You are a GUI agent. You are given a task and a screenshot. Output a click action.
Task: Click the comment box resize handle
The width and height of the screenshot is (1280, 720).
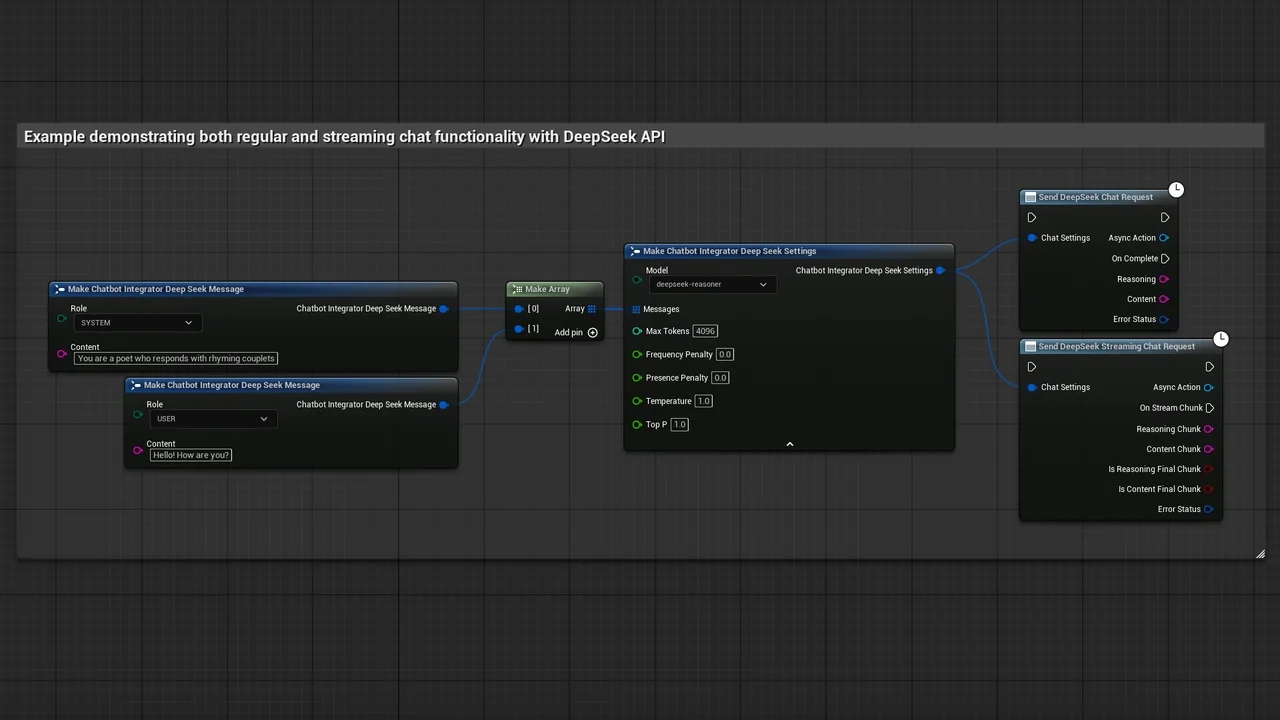point(1260,554)
